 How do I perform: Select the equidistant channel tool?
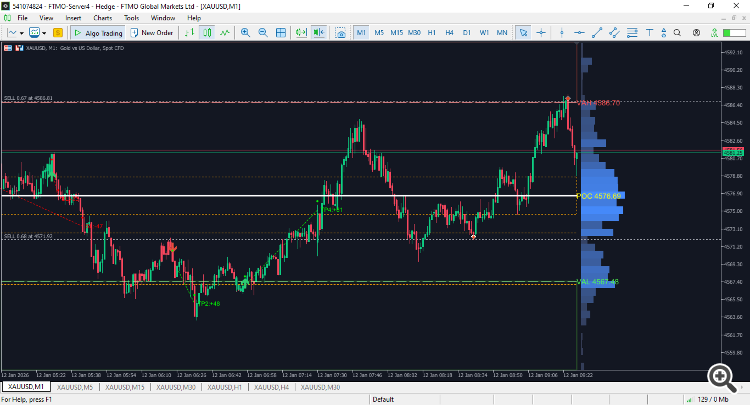pyautogui.click(x=614, y=33)
